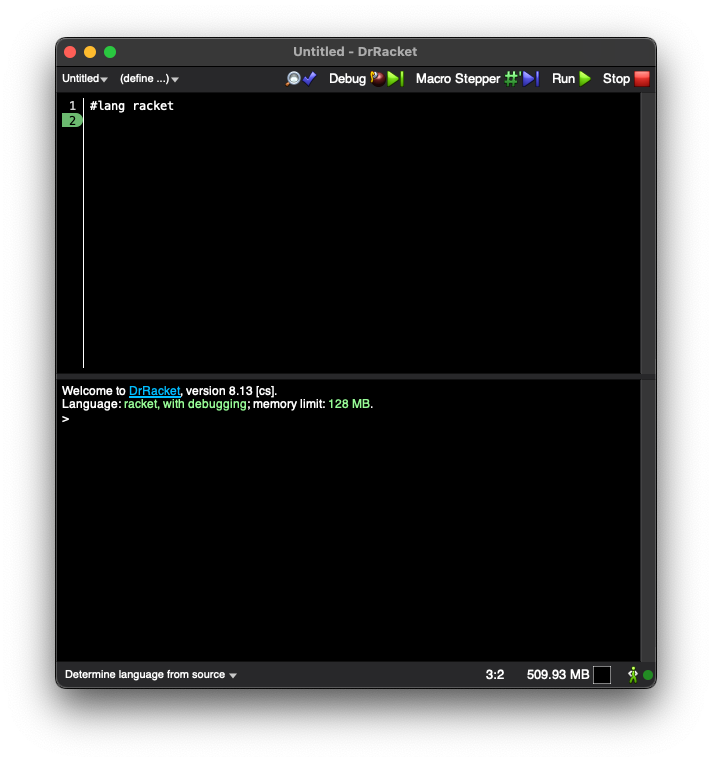Open Determine language from source menu

(x=150, y=675)
